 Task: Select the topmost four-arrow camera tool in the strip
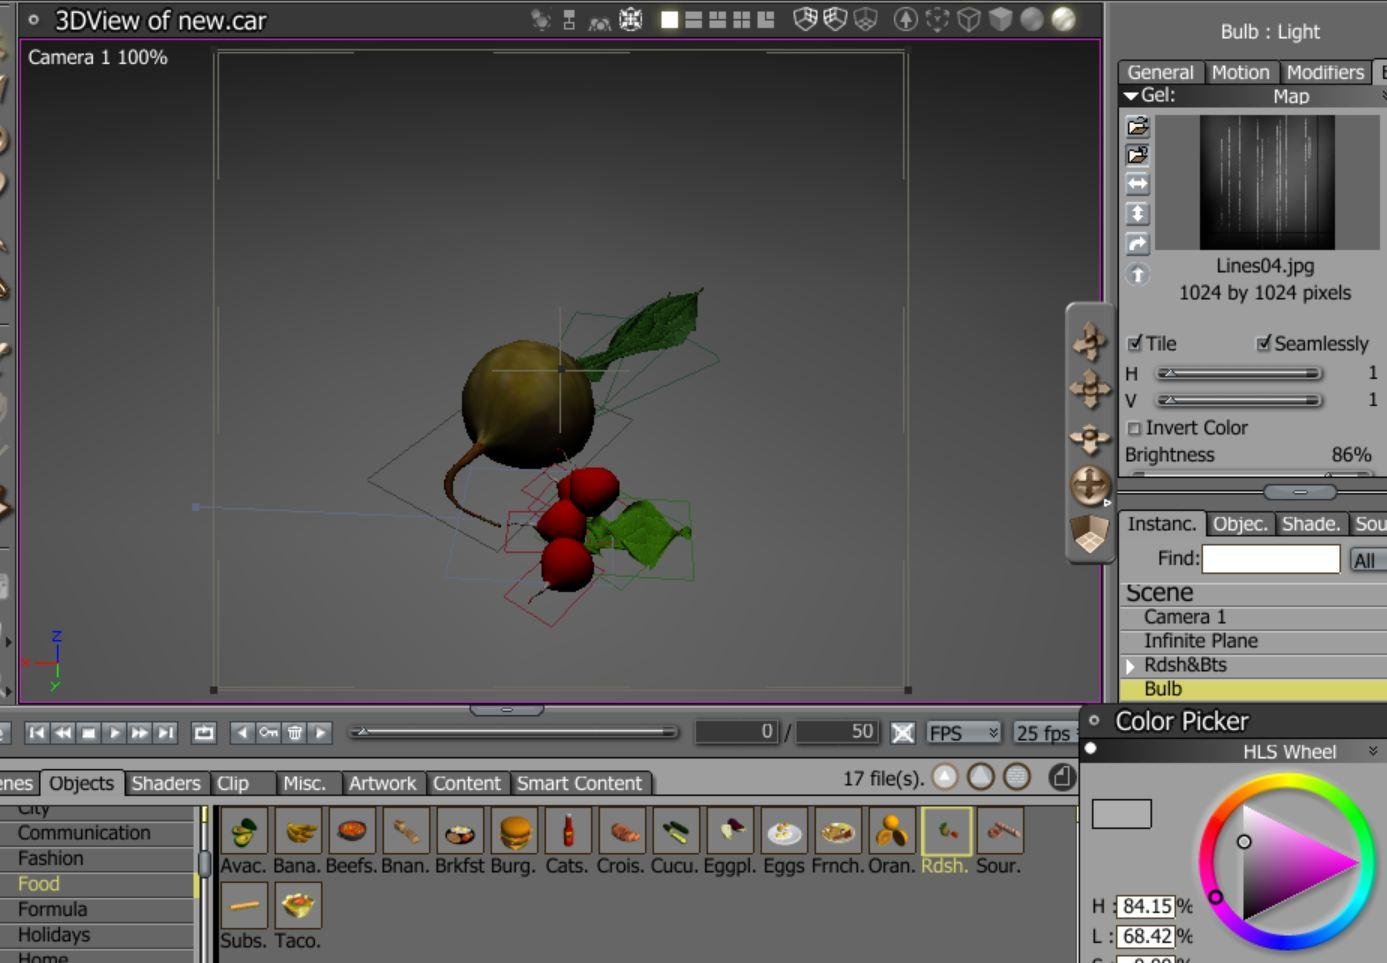pos(1090,341)
